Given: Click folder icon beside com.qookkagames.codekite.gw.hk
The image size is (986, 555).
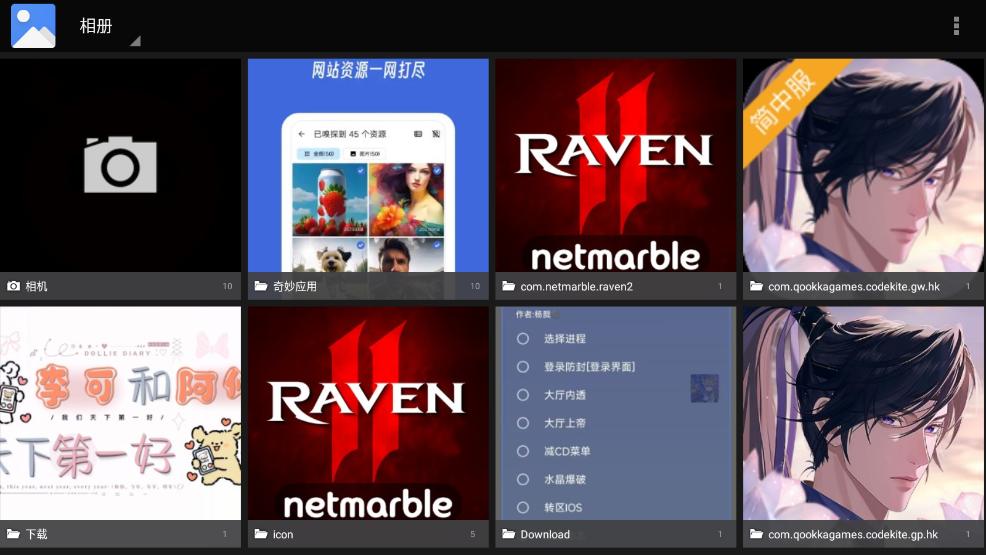Looking at the screenshot, I should (756, 286).
